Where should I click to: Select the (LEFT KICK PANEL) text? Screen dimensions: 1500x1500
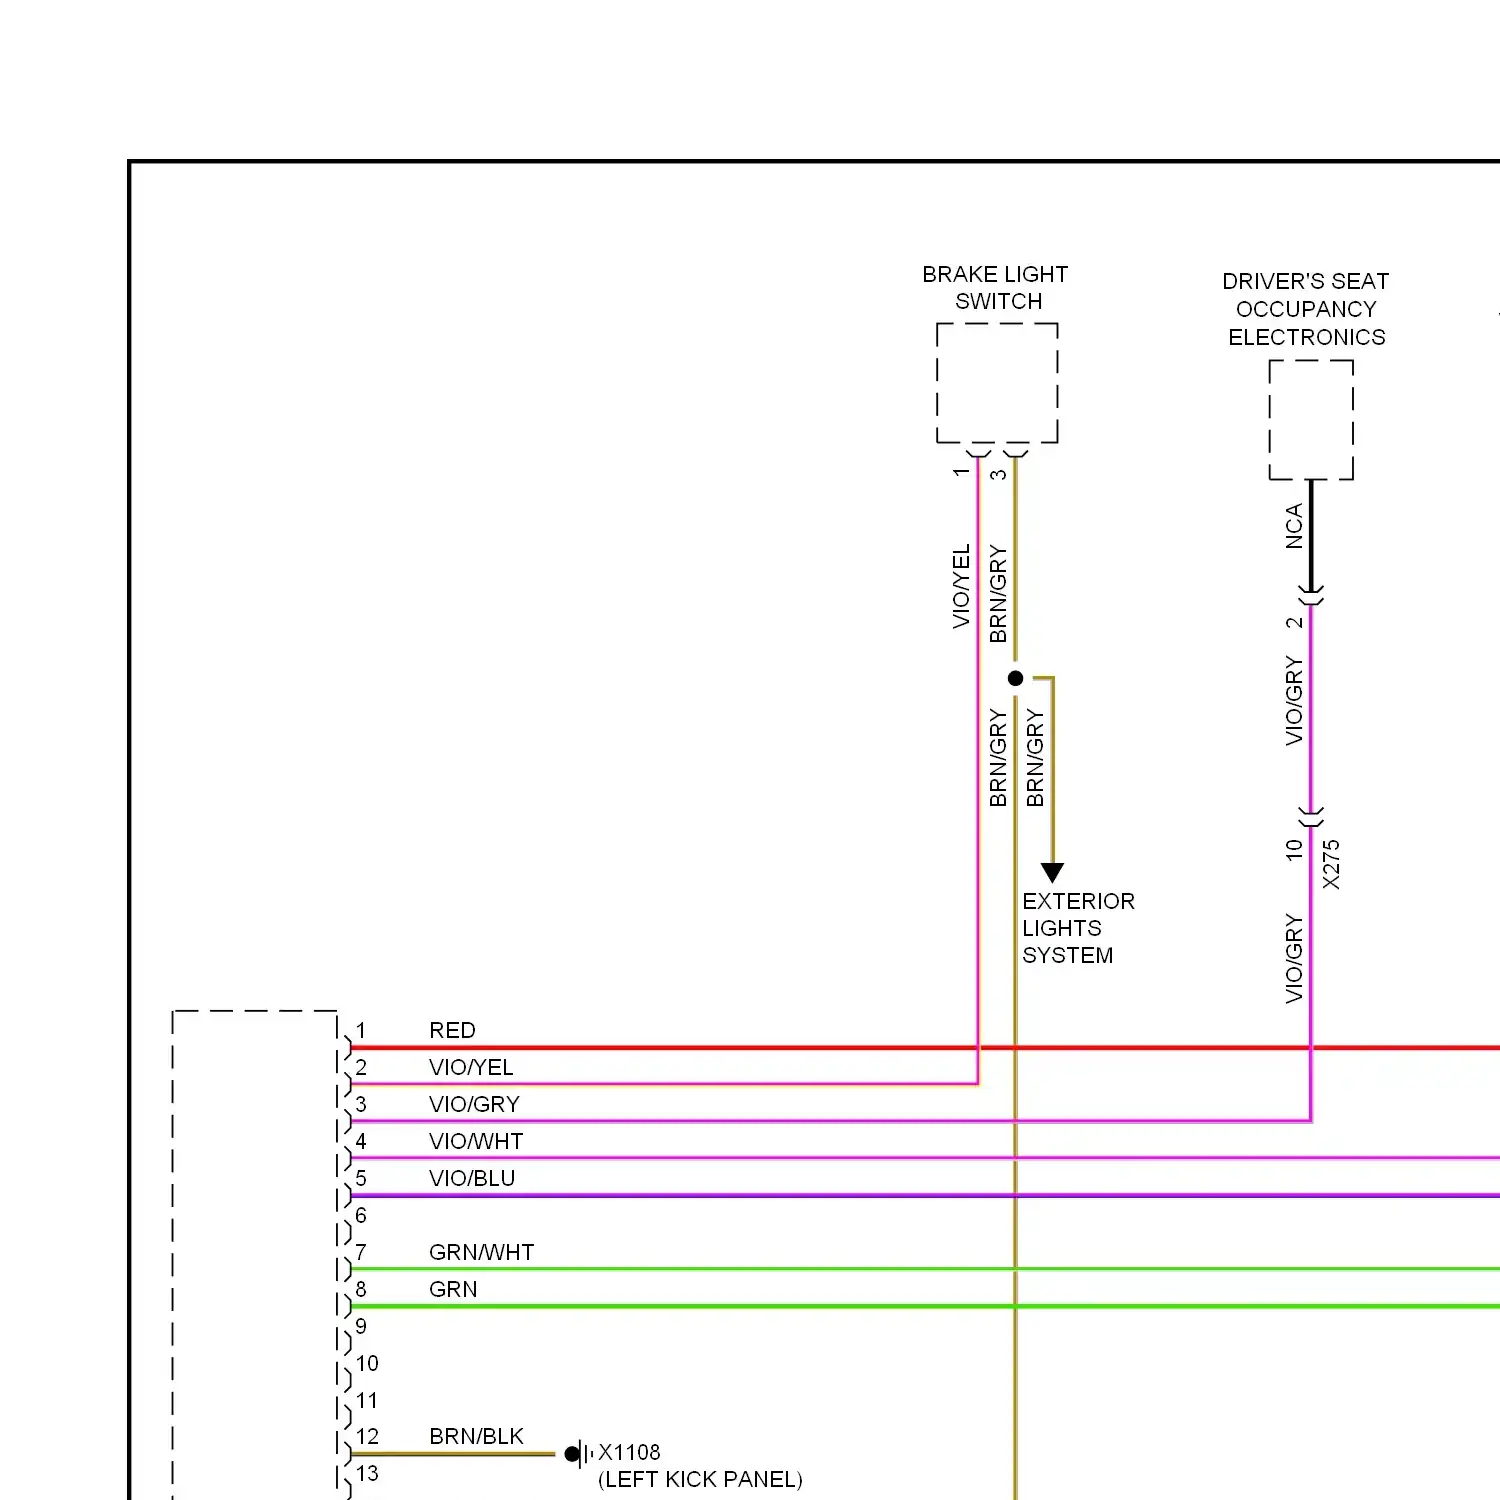tap(700, 1479)
